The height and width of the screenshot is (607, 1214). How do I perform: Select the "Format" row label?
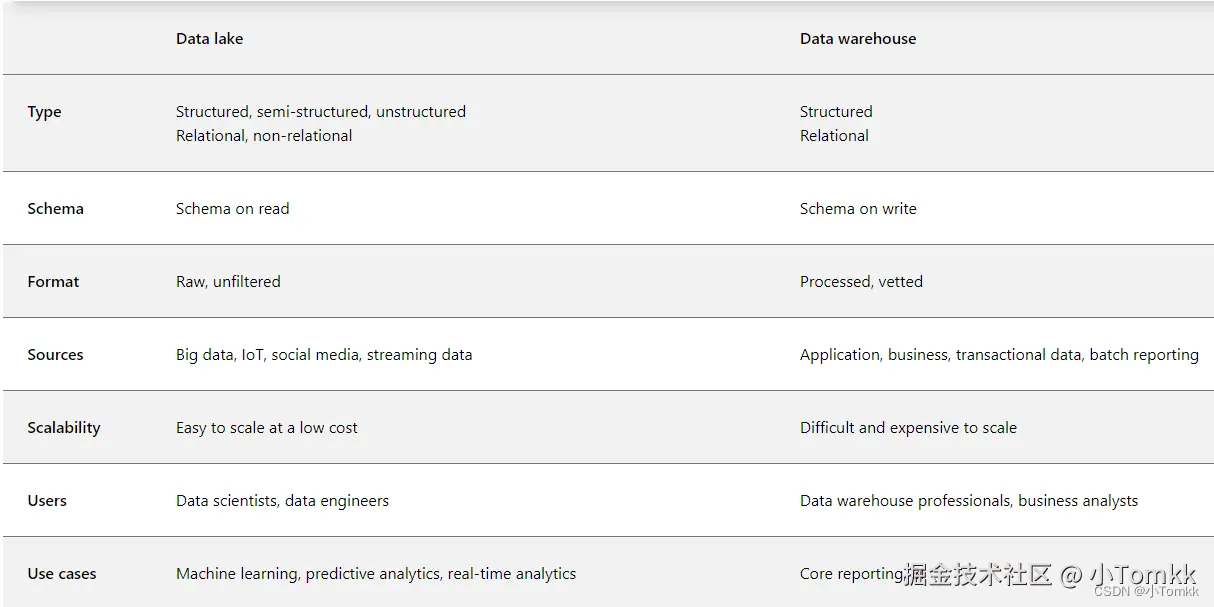tap(53, 282)
